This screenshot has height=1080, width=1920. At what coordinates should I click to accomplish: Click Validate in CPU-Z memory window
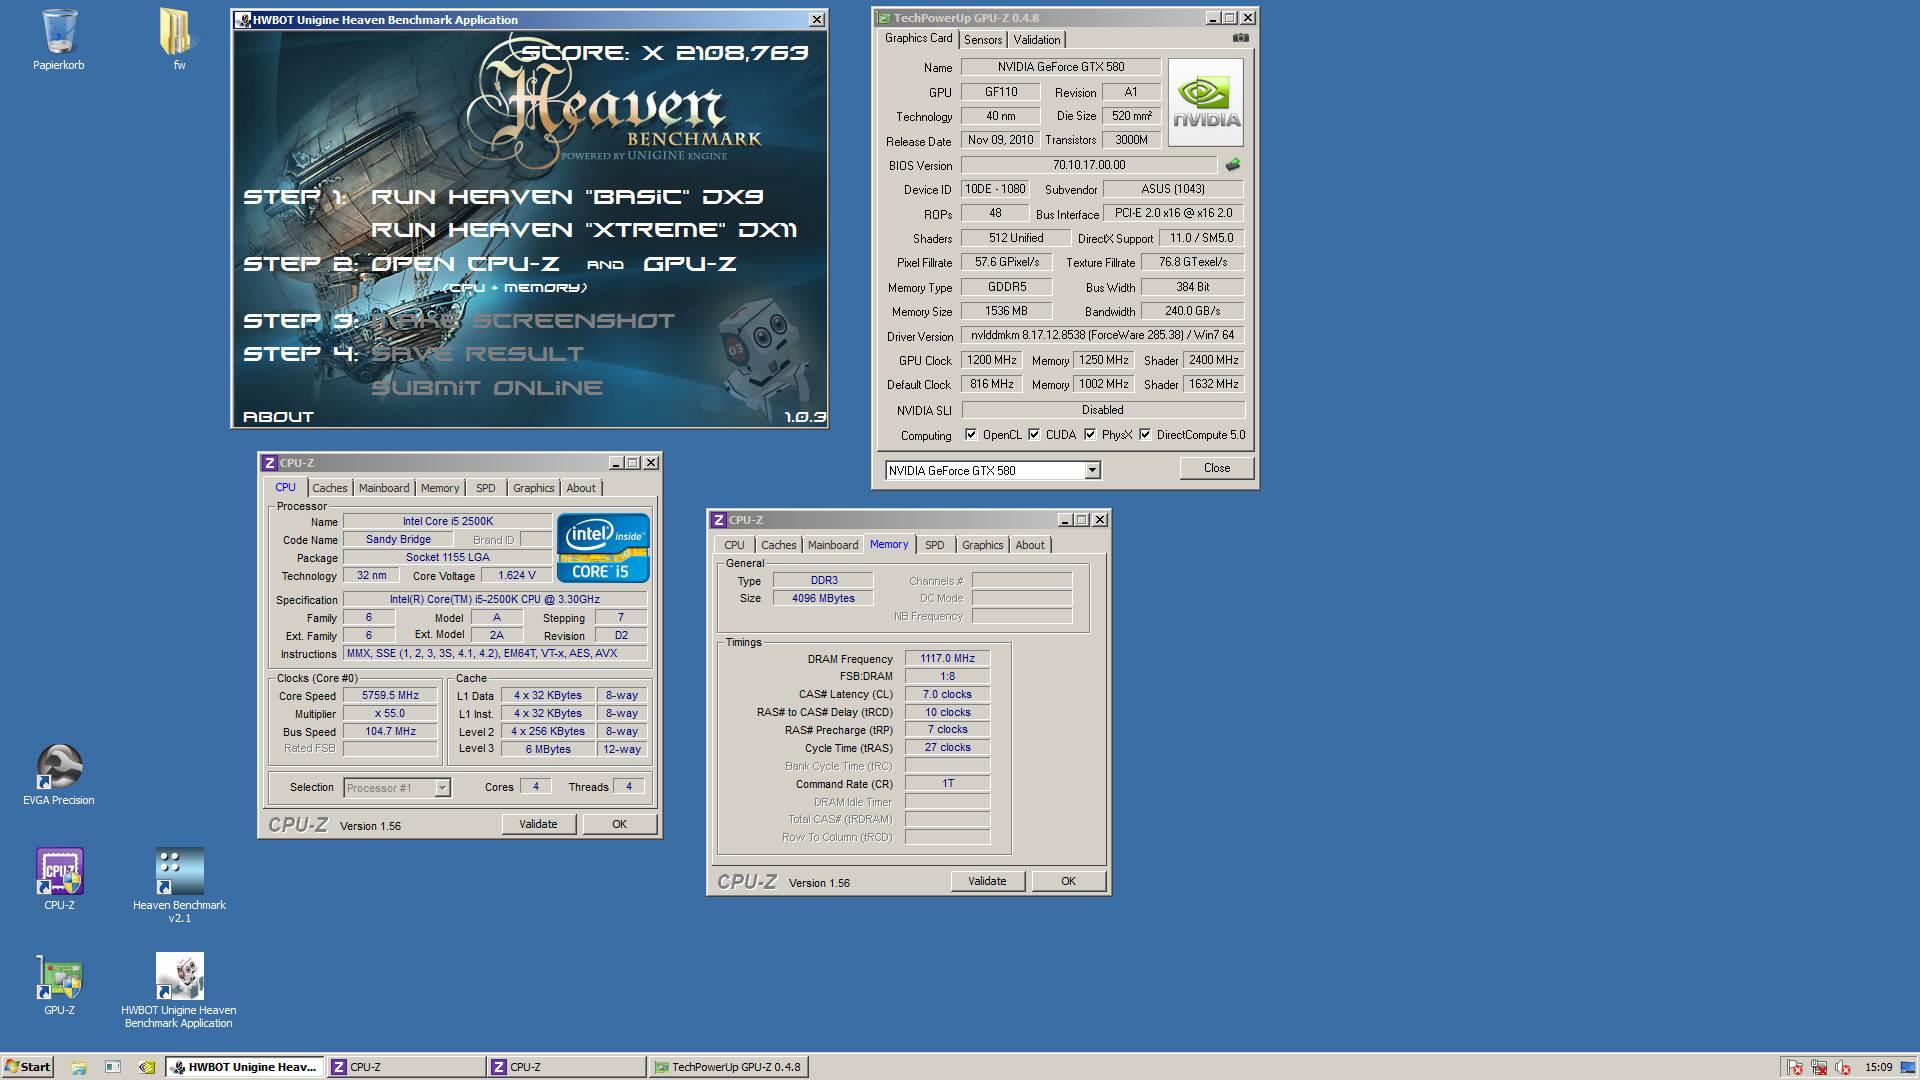(x=987, y=881)
